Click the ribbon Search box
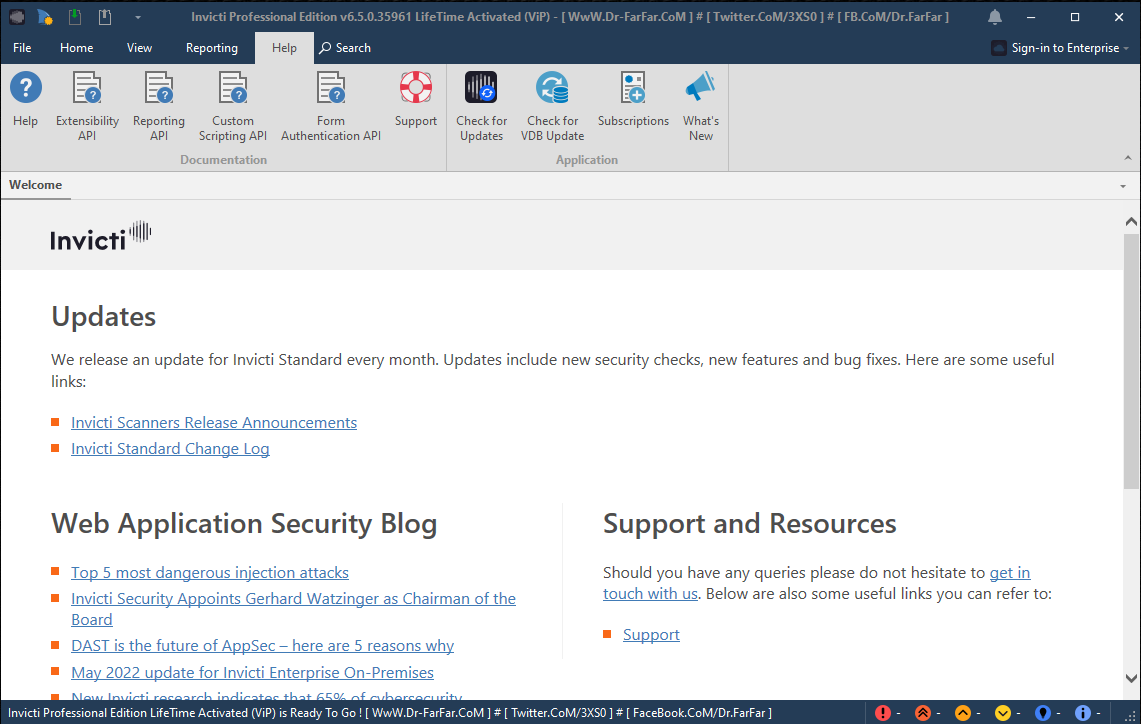This screenshot has height=724, width=1141. (346, 48)
